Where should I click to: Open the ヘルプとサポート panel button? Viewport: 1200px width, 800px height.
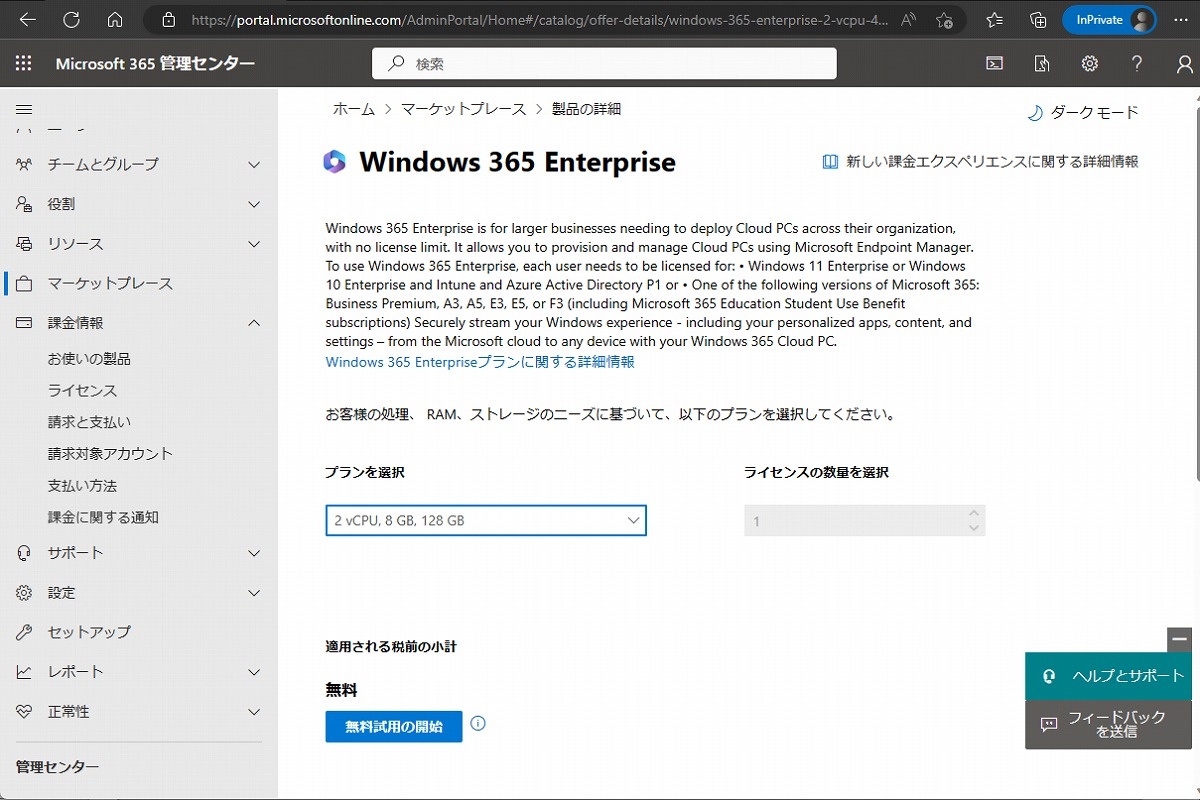tap(1109, 676)
